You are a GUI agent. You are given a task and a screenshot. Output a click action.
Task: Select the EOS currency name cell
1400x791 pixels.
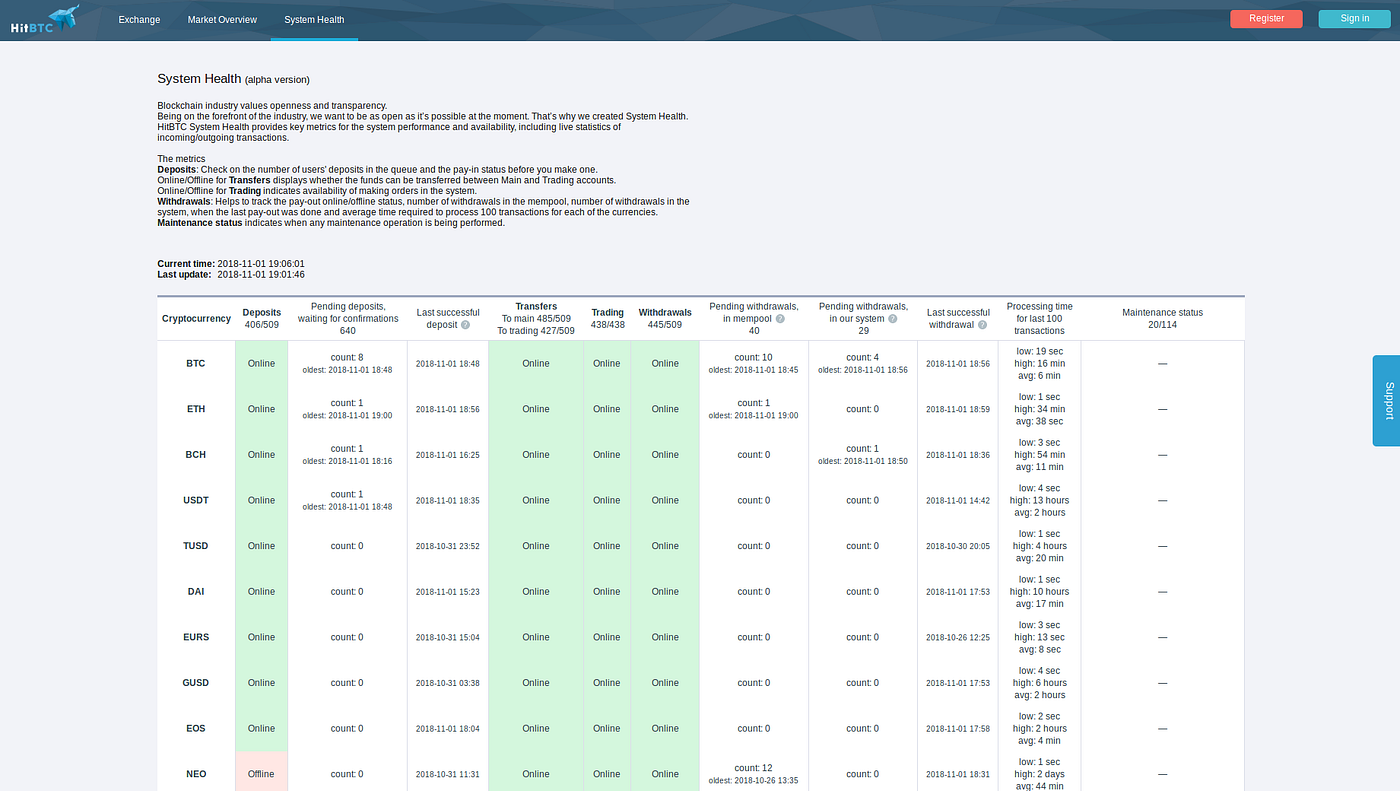click(x=196, y=728)
